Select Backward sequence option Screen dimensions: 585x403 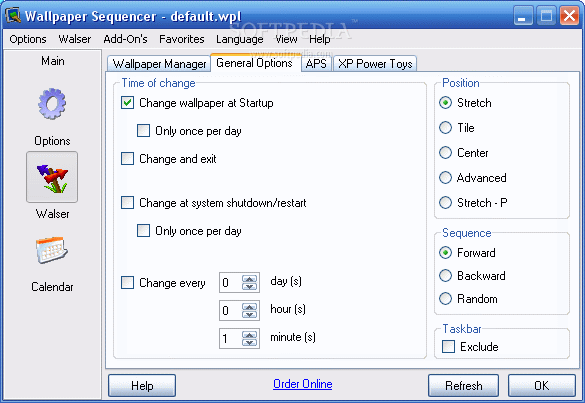[445, 276]
